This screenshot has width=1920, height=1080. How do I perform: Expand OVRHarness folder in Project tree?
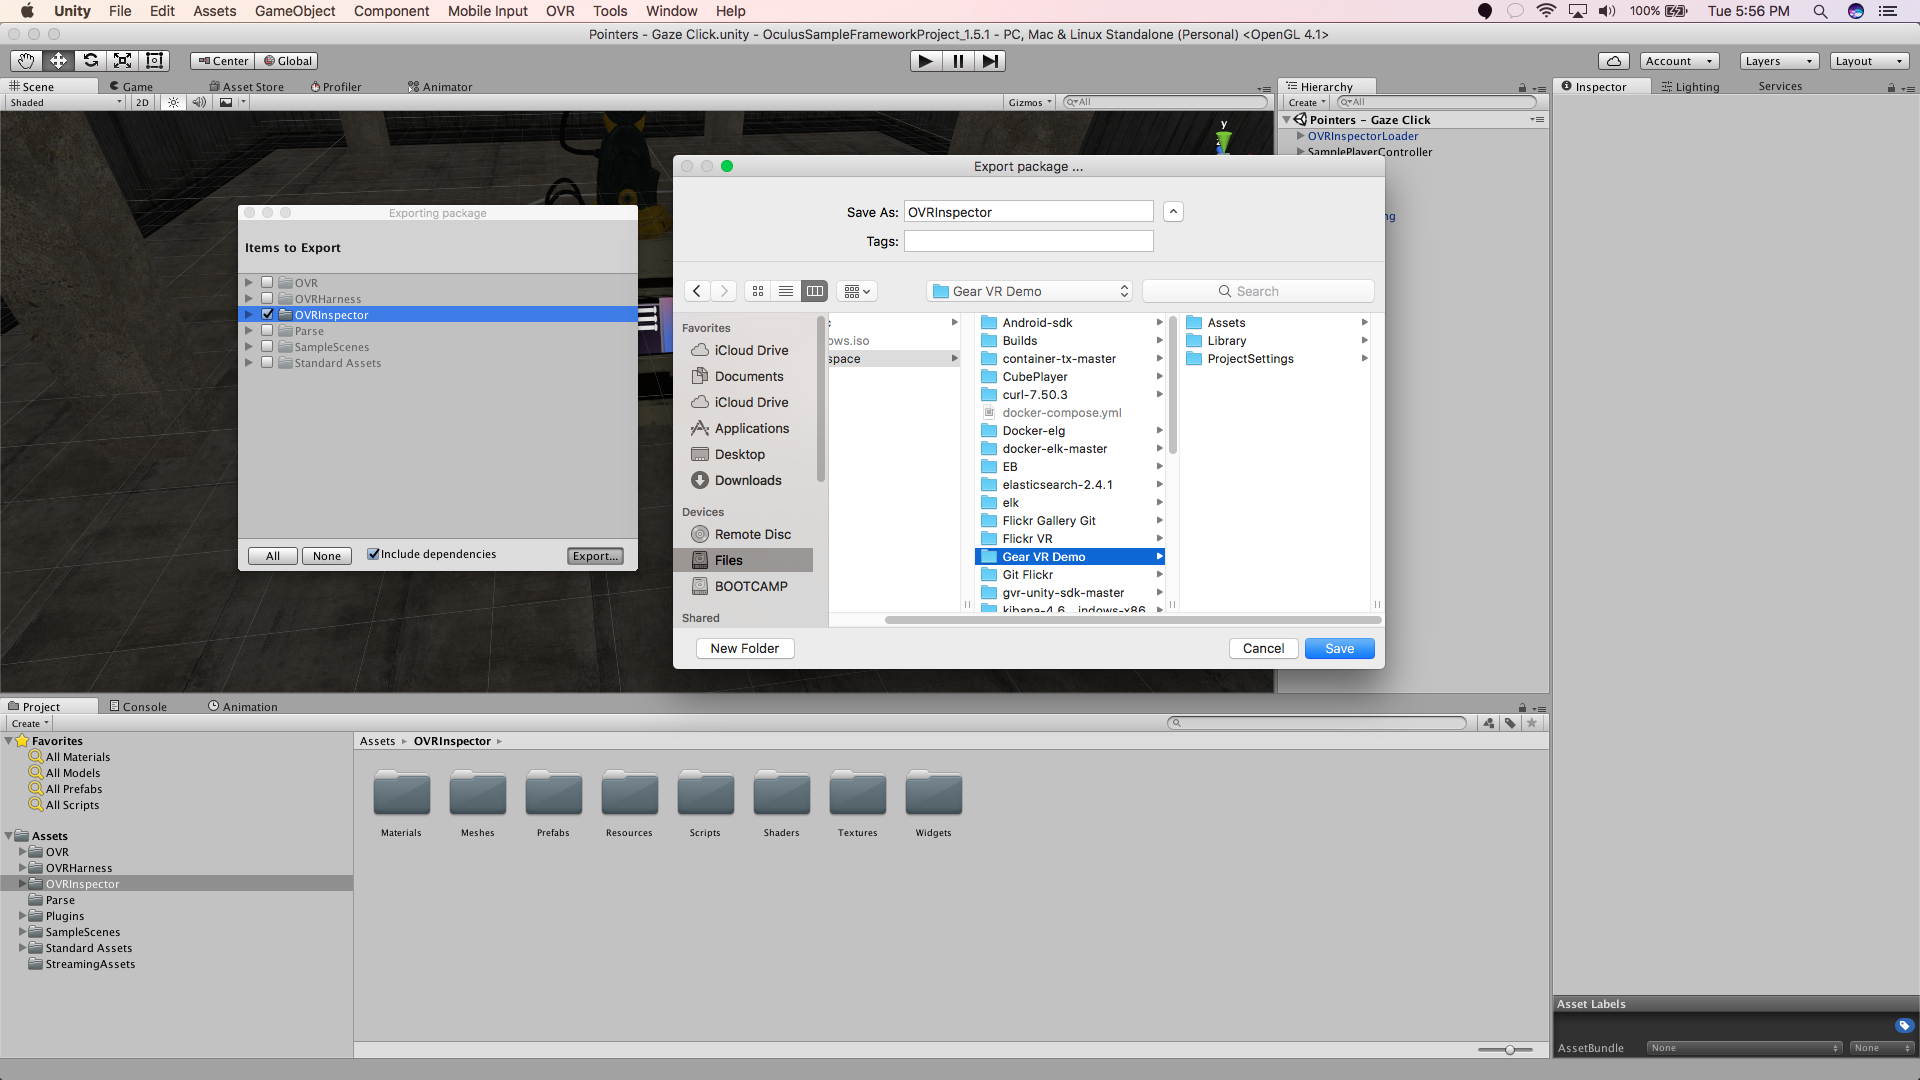23,868
